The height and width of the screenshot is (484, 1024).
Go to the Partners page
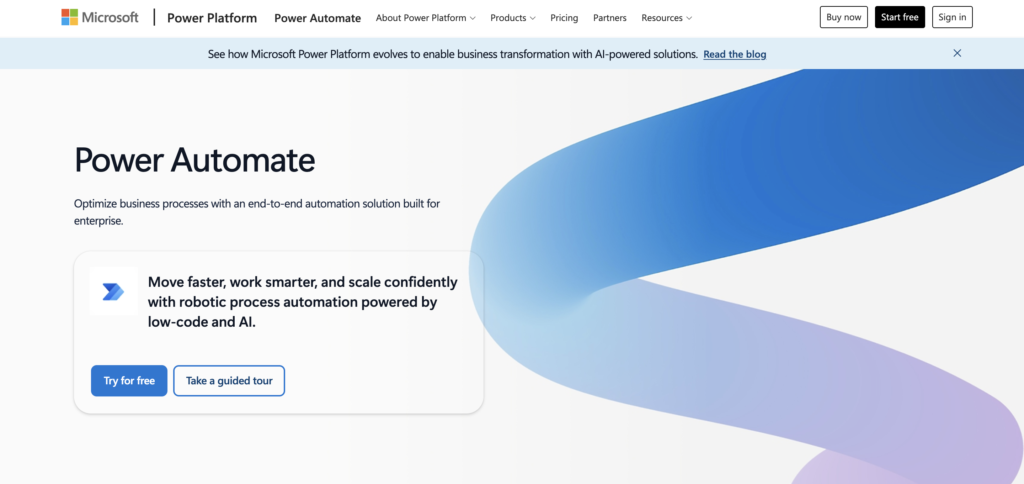pos(609,18)
